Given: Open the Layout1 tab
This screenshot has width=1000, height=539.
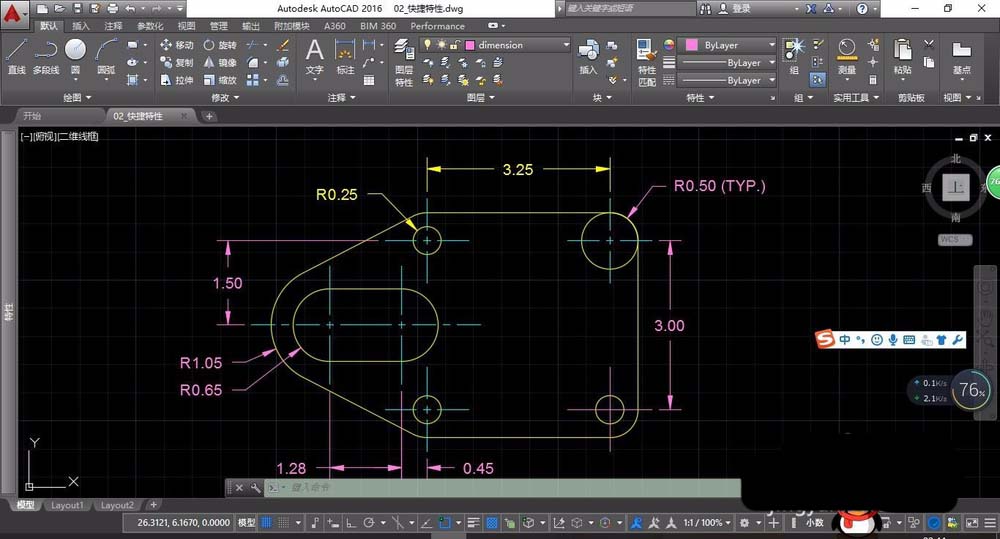Looking at the screenshot, I should pos(68,506).
